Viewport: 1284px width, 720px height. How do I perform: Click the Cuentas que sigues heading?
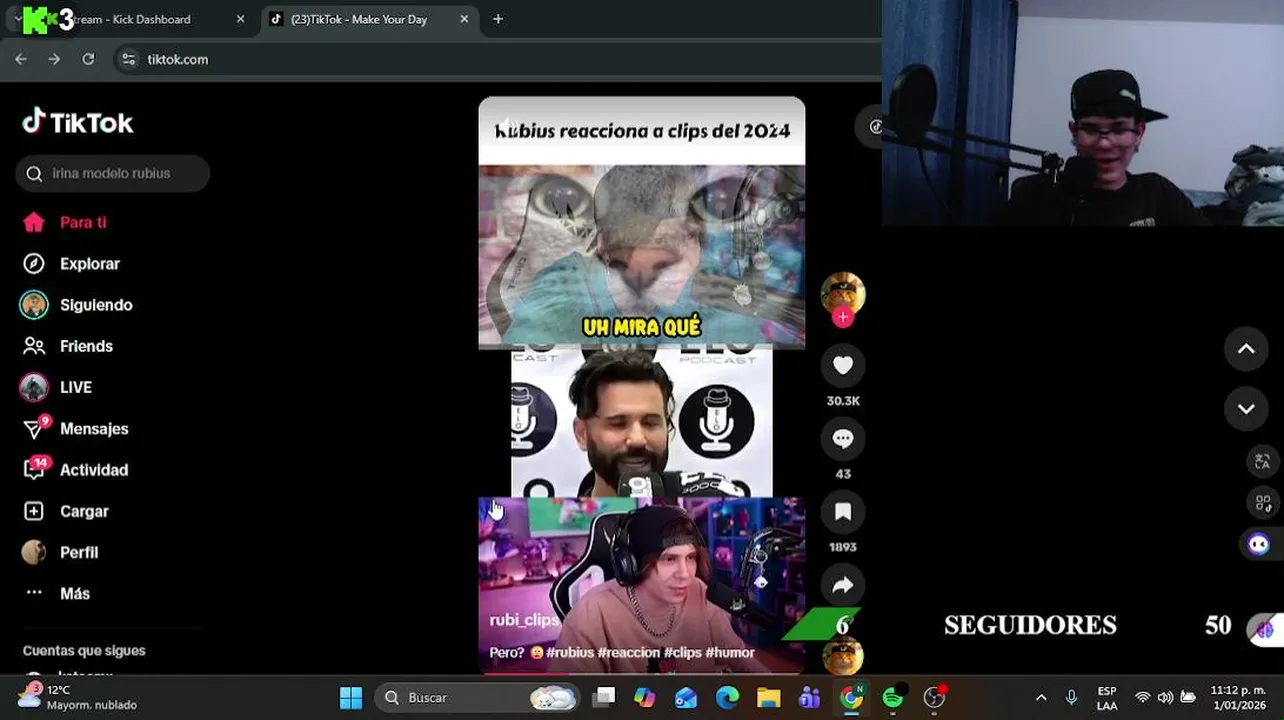(x=84, y=650)
